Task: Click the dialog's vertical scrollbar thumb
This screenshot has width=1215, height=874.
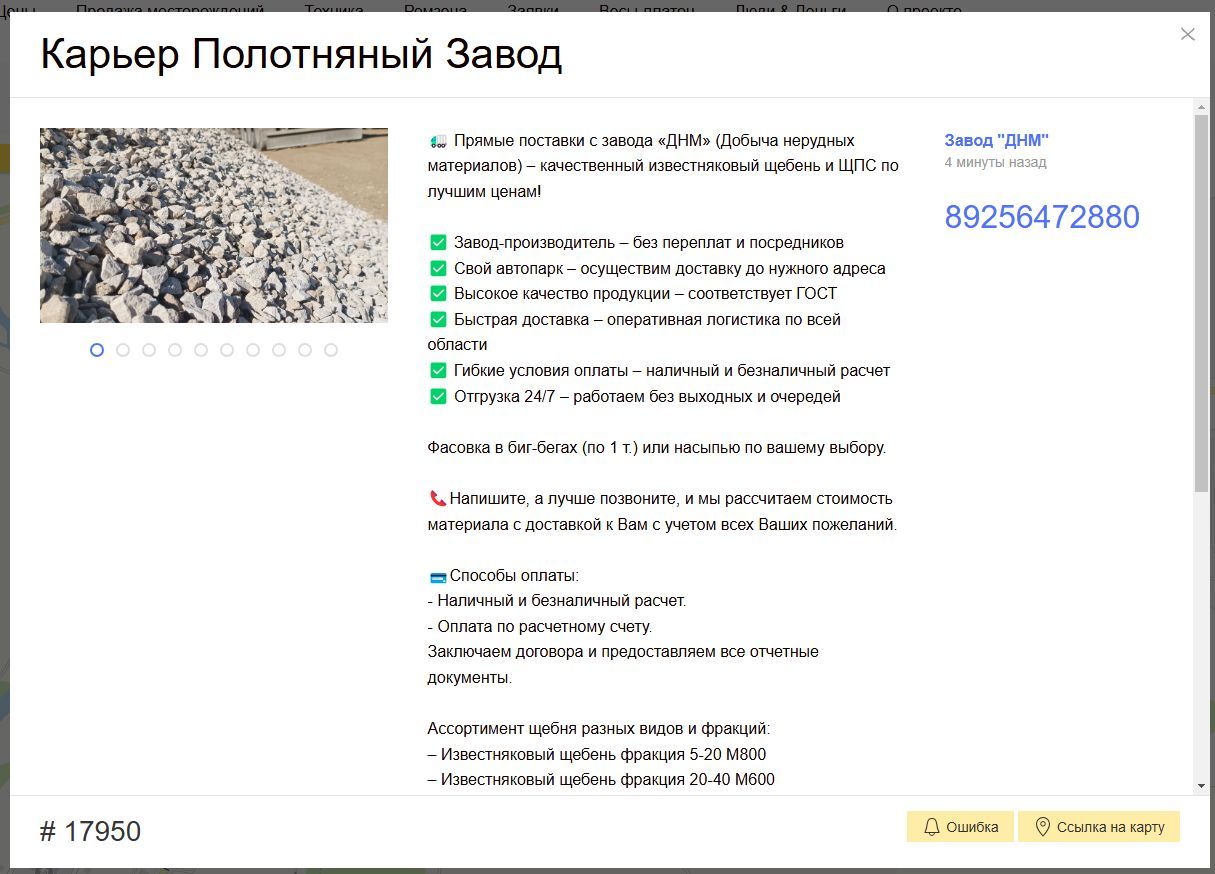Action: (x=1201, y=300)
